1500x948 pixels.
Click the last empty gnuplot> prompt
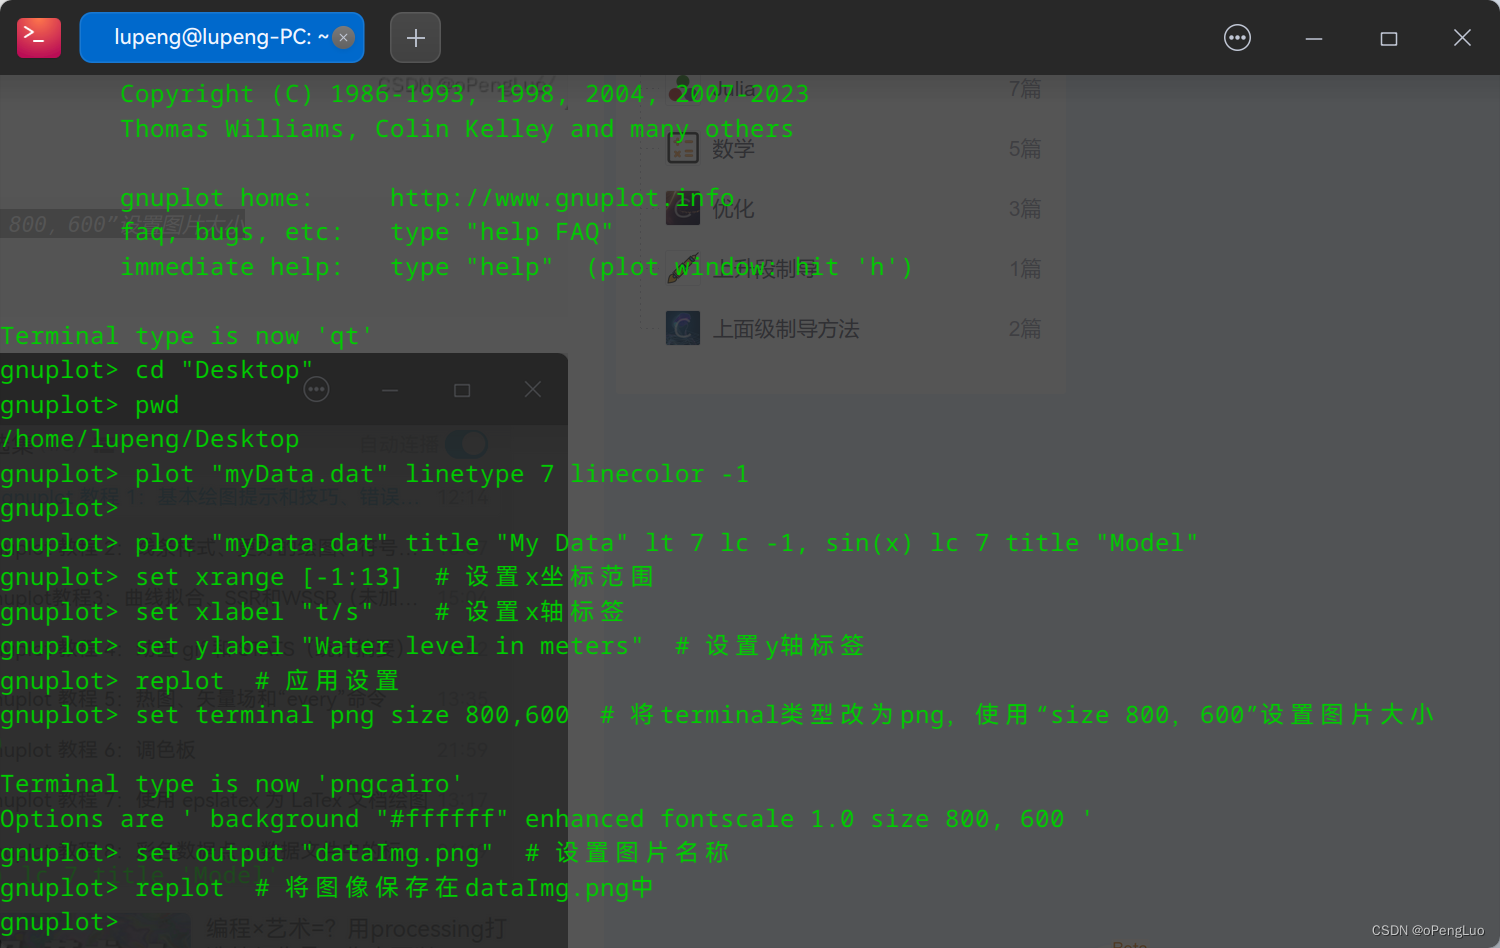pos(60,922)
